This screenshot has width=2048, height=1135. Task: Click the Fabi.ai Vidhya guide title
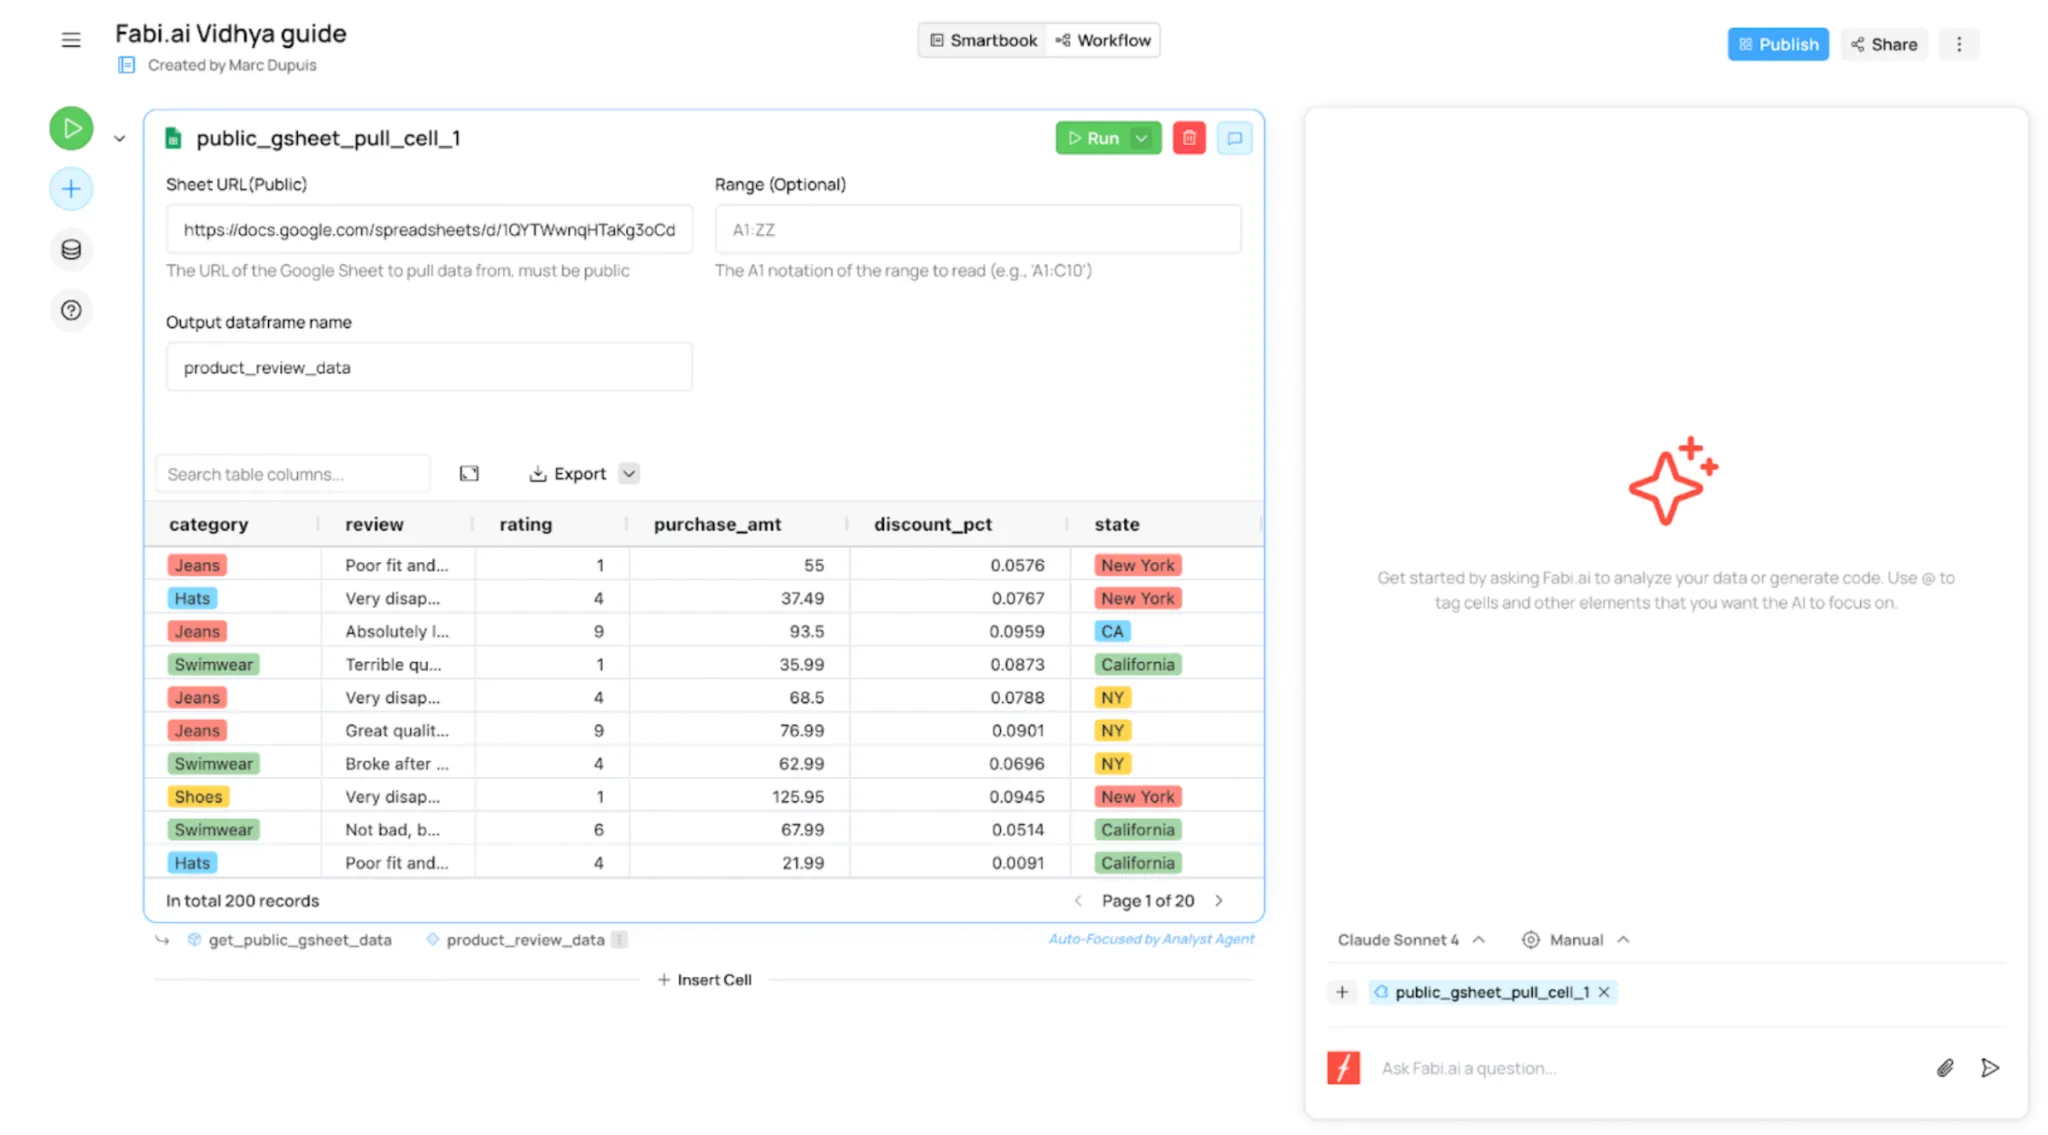point(231,33)
